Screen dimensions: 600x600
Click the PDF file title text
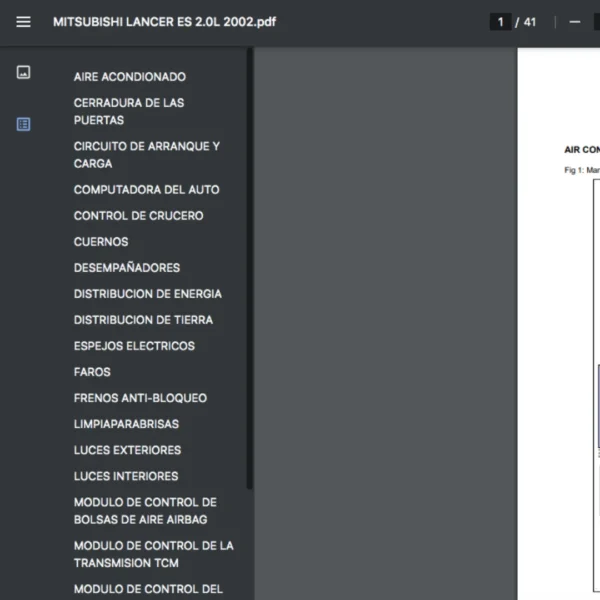pos(165,22)
